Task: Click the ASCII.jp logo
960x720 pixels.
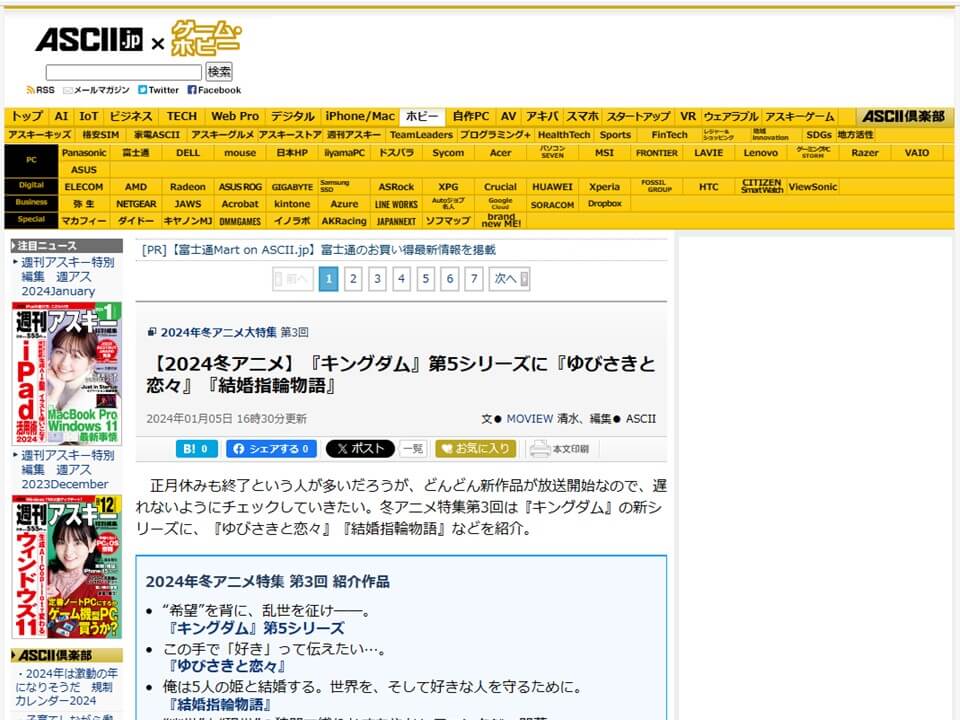Action: point(88,41)
